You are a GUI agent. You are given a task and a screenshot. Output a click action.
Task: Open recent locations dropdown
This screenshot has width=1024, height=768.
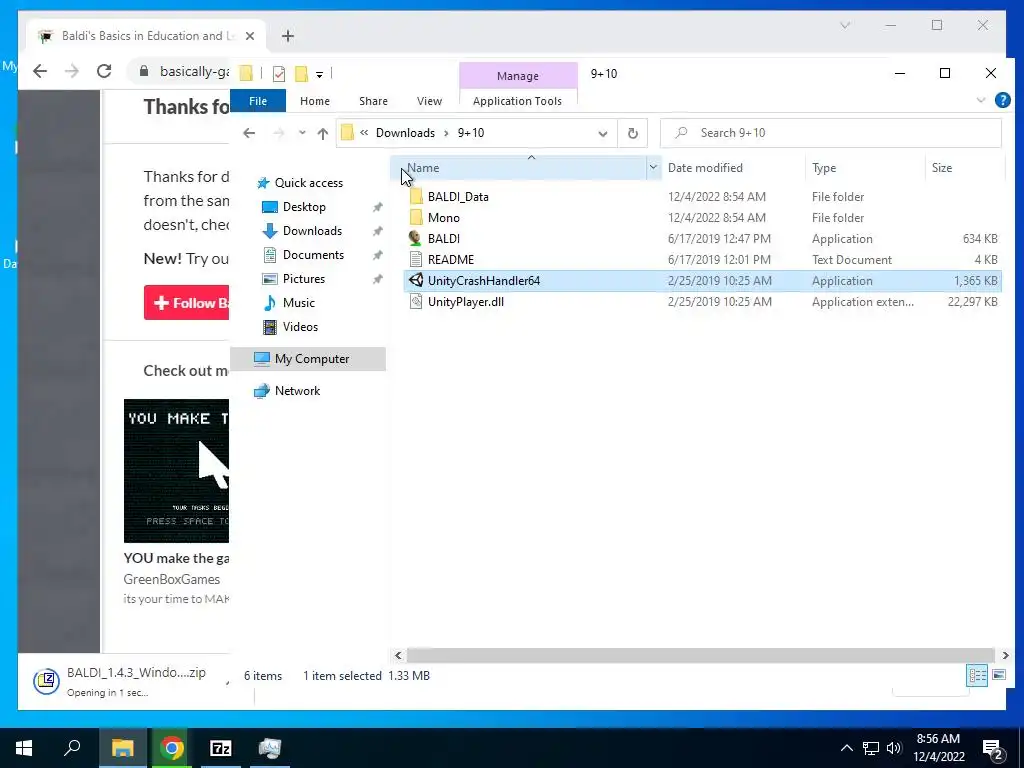coord(302,133)
